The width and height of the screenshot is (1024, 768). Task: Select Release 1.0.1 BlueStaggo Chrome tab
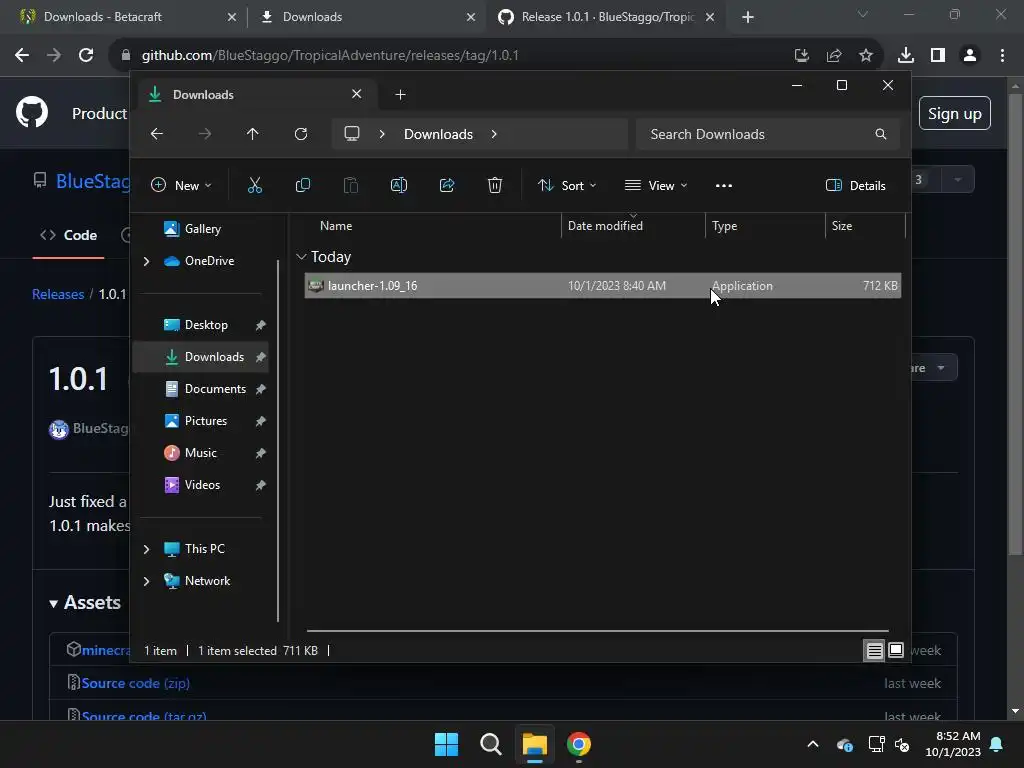point(606,17)
